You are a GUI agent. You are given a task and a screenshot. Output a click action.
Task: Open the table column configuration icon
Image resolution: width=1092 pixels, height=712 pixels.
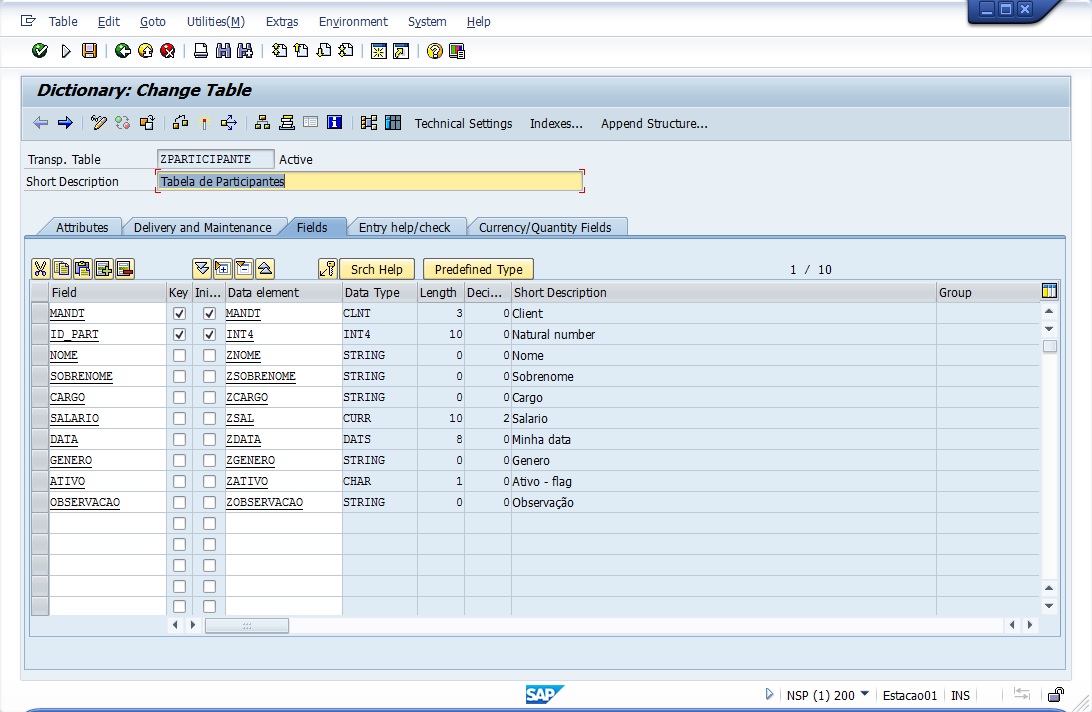(1049, 292)
